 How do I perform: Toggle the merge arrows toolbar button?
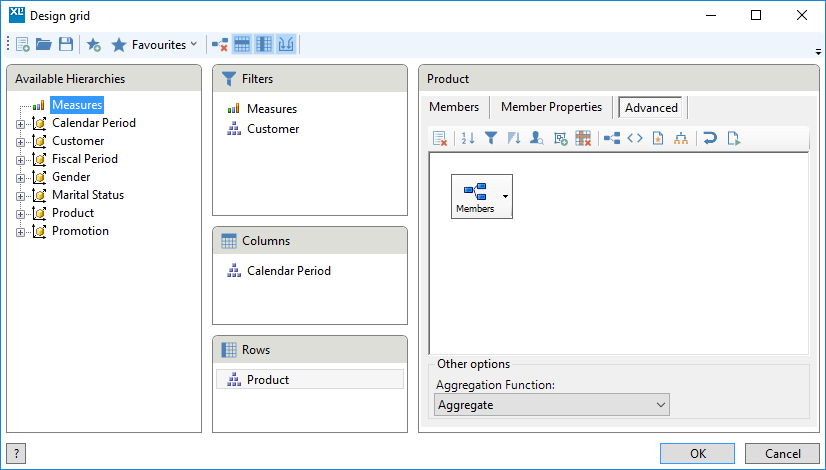point(286,45)
